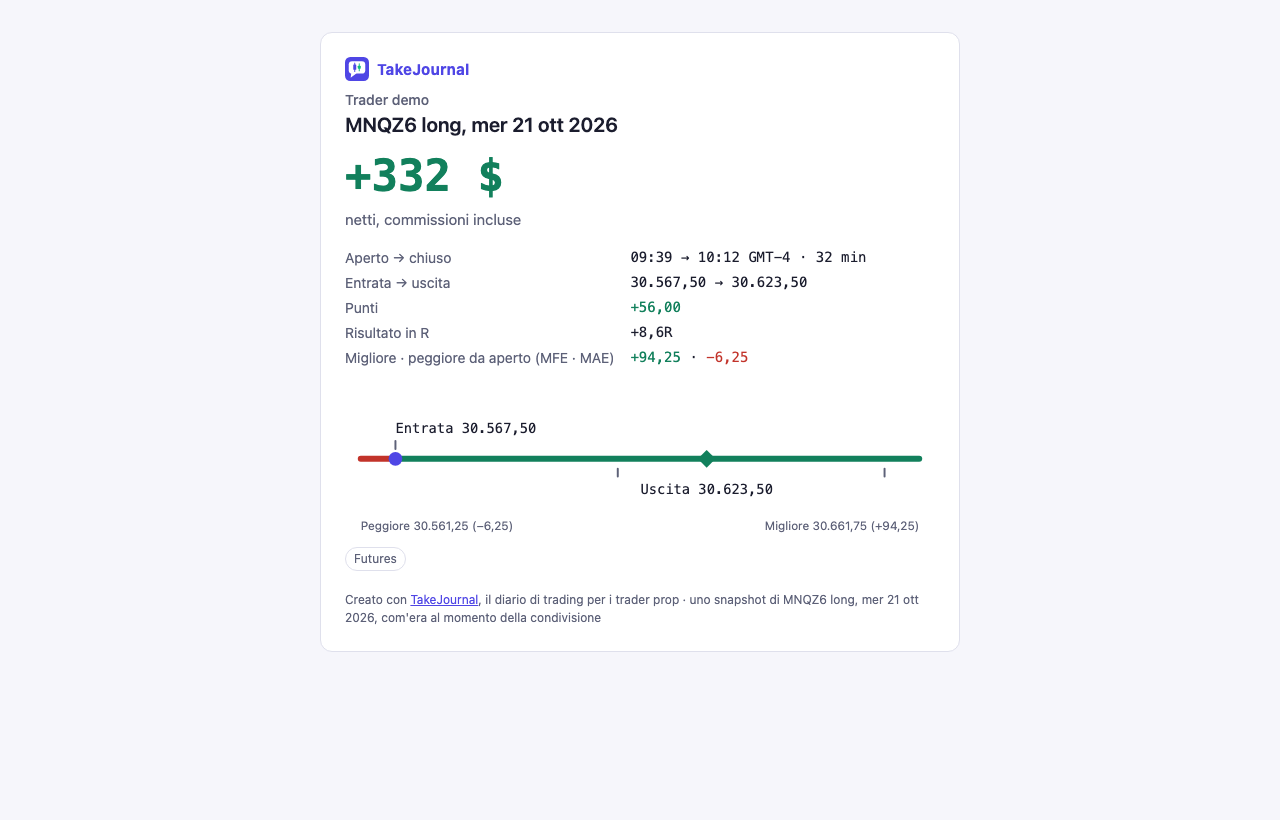Click the 'Trader demo' label
Screen dimensions: 1280x820
[x=387, y=100]
